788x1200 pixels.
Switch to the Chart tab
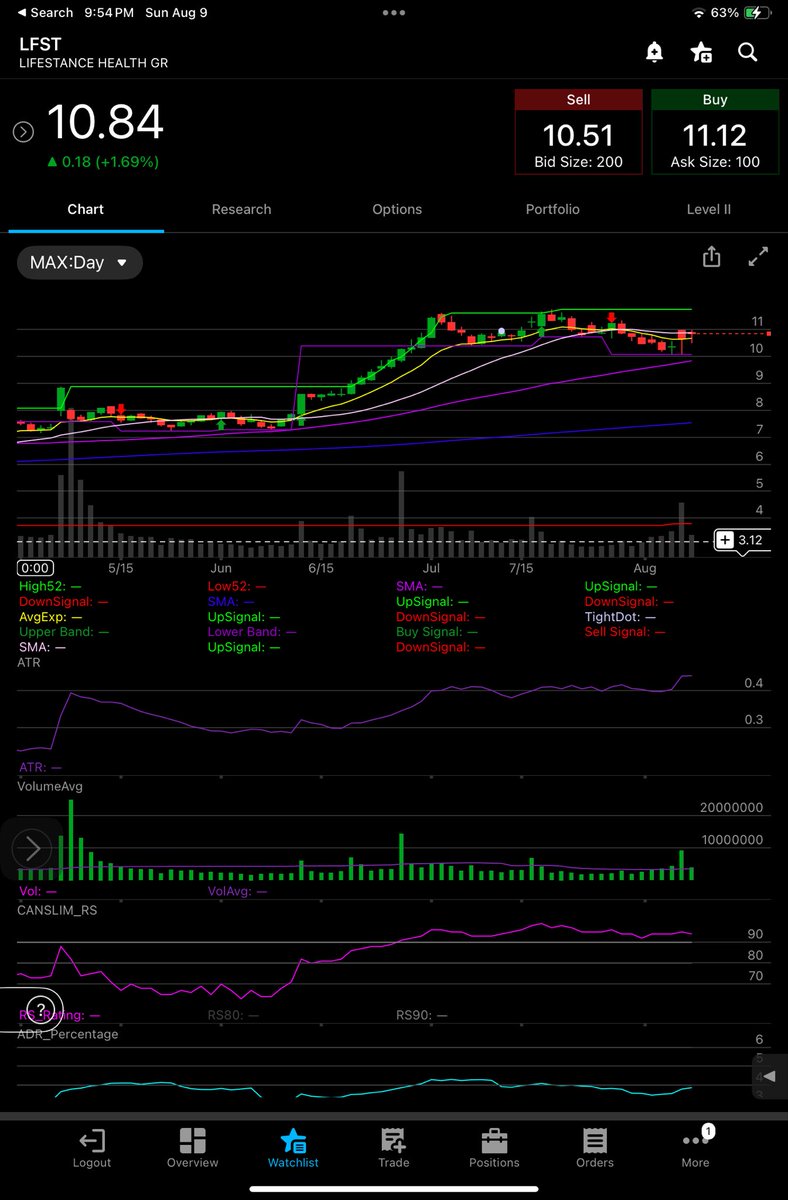tap(85, 209)
